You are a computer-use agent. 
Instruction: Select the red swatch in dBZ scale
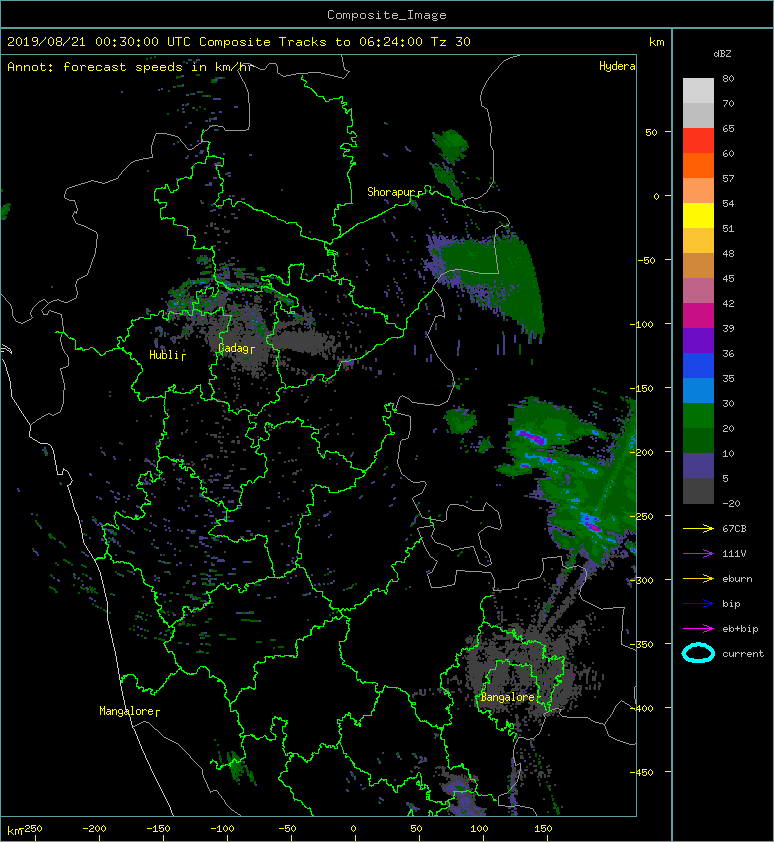click(x=698, y=141)
